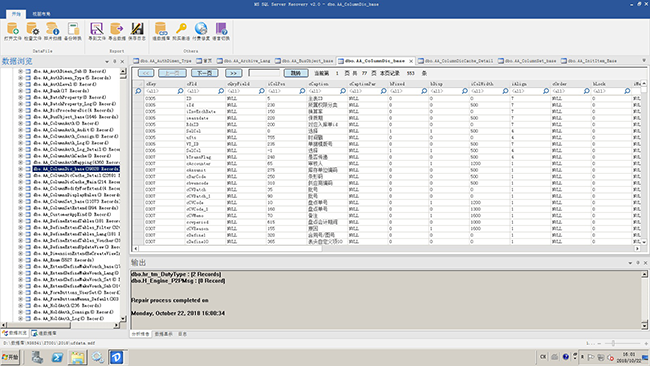Open the cKey column filter magnifier dropdown

point(180,91)
